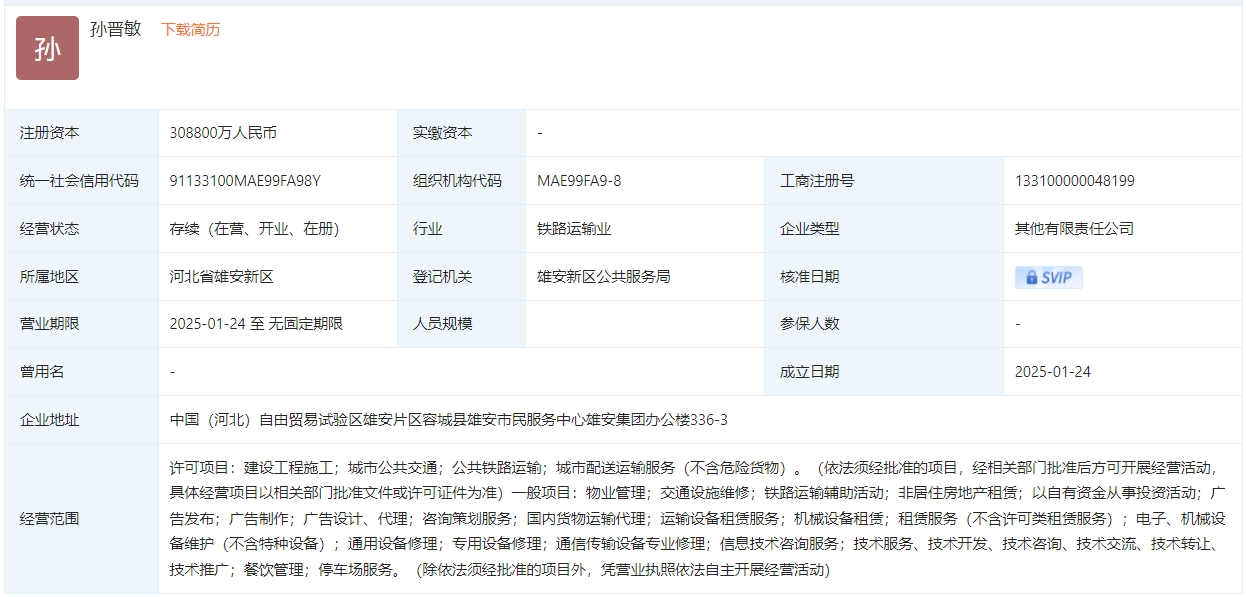The image size is (1246, 597).
Task: Click the business term 2025-01-24 至 无固定期限
Action: (x=256, y=323)
